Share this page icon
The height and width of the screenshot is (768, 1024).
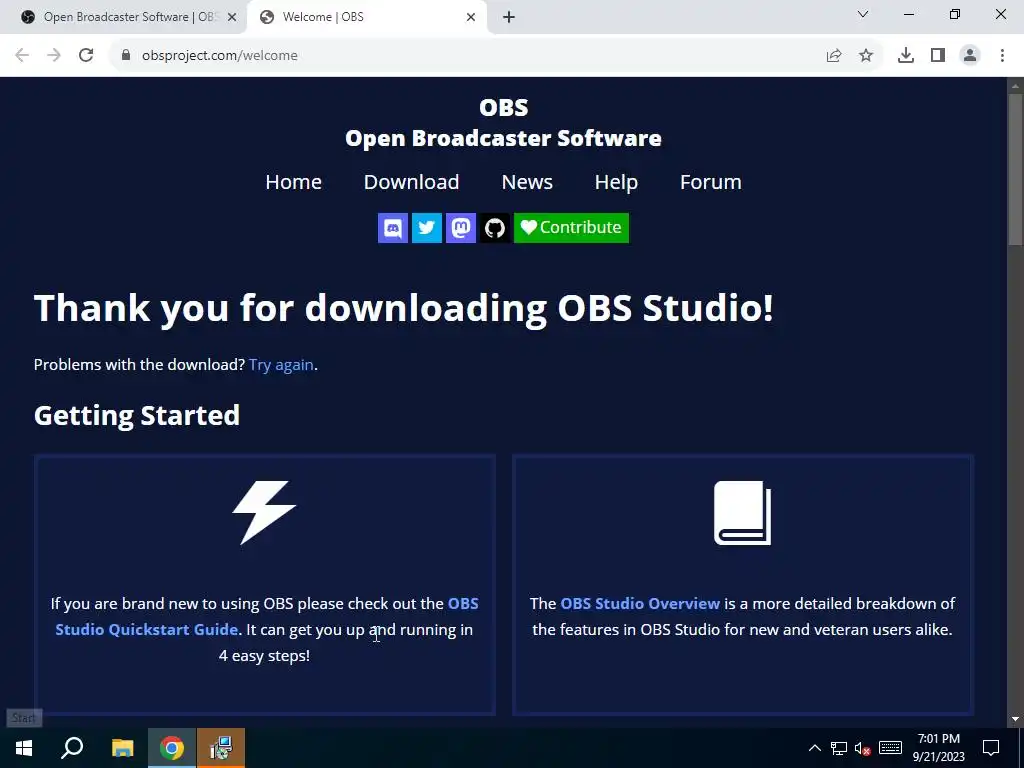point(834,56)
